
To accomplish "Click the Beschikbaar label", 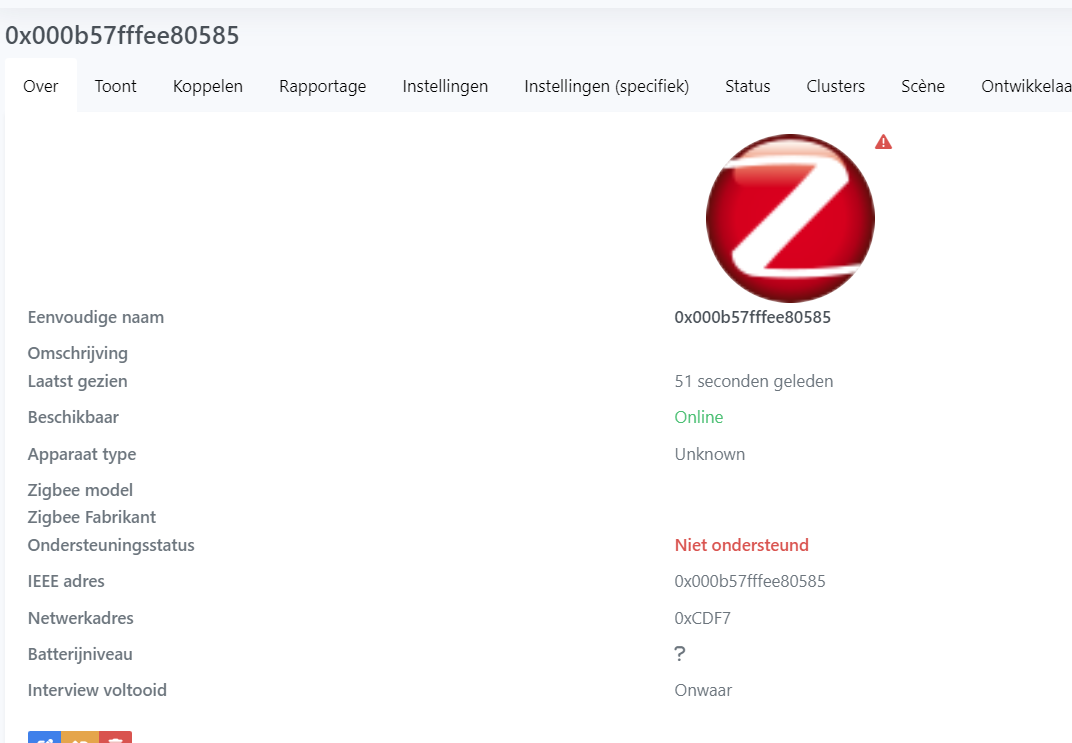I will 73,417.
